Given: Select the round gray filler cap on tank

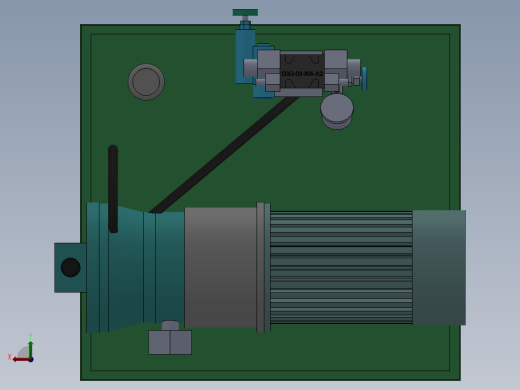Looking at the screenshot, I should (x=146, y=82).
